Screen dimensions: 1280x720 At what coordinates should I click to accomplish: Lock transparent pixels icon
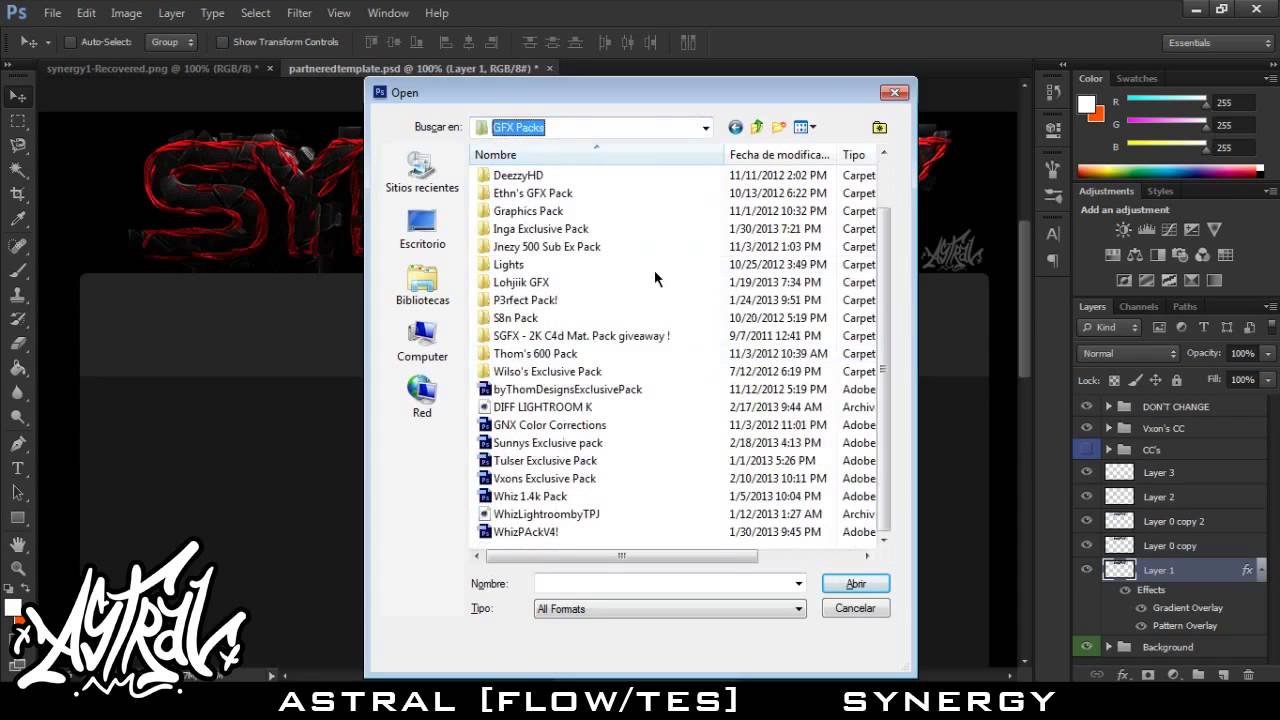pyautogui.click(x=1114, y=380)
